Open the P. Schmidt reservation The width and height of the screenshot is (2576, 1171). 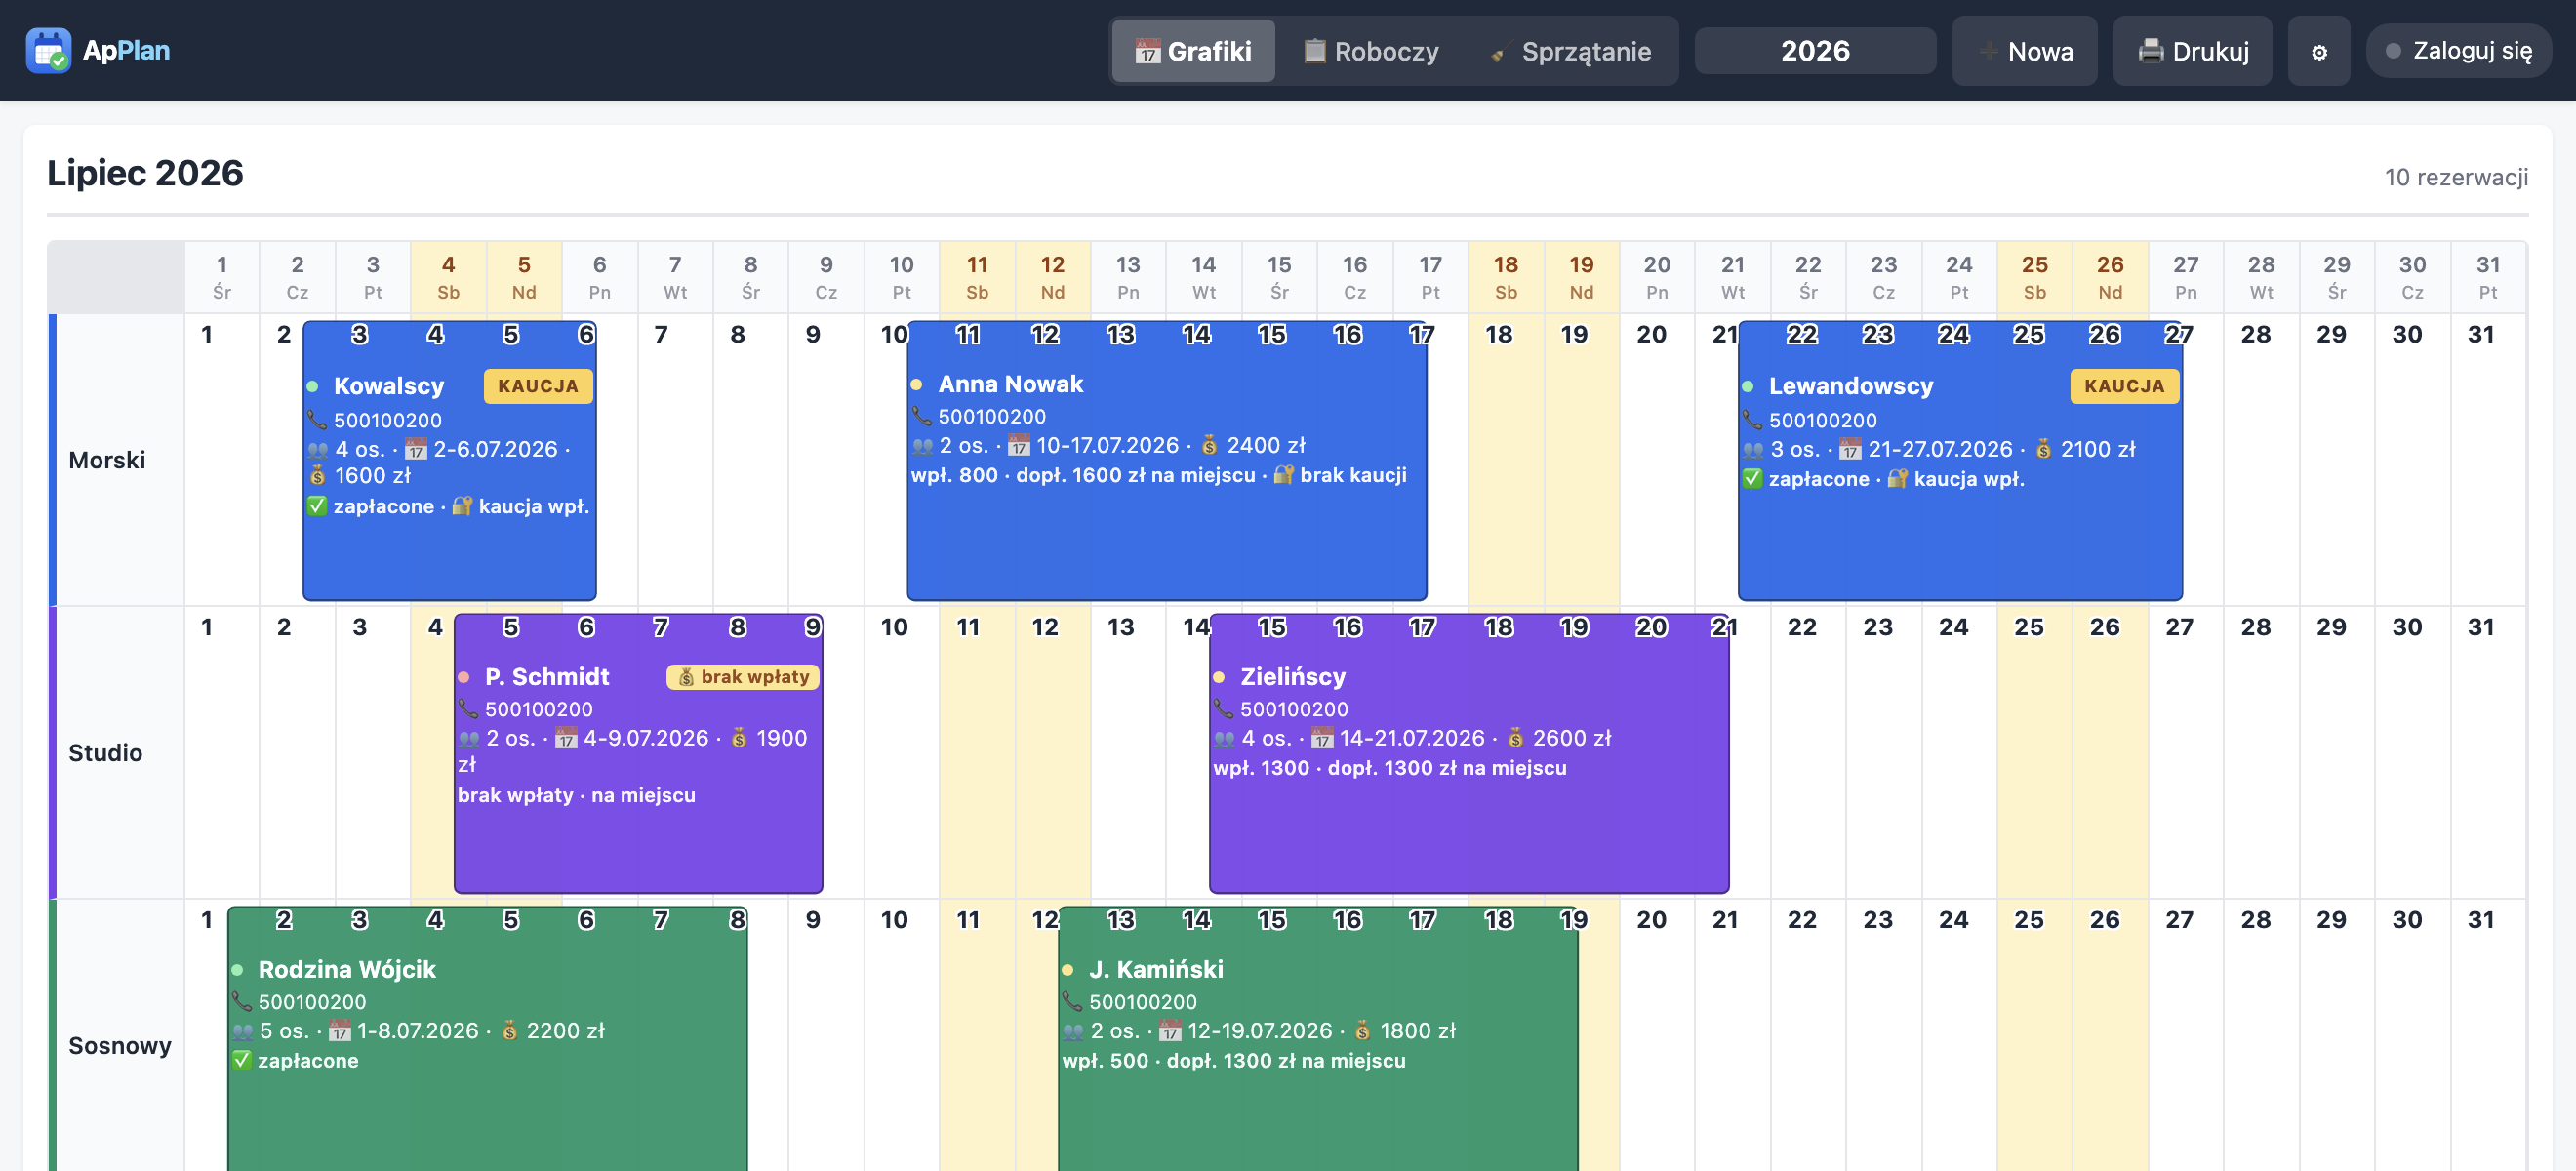[638, 753]
